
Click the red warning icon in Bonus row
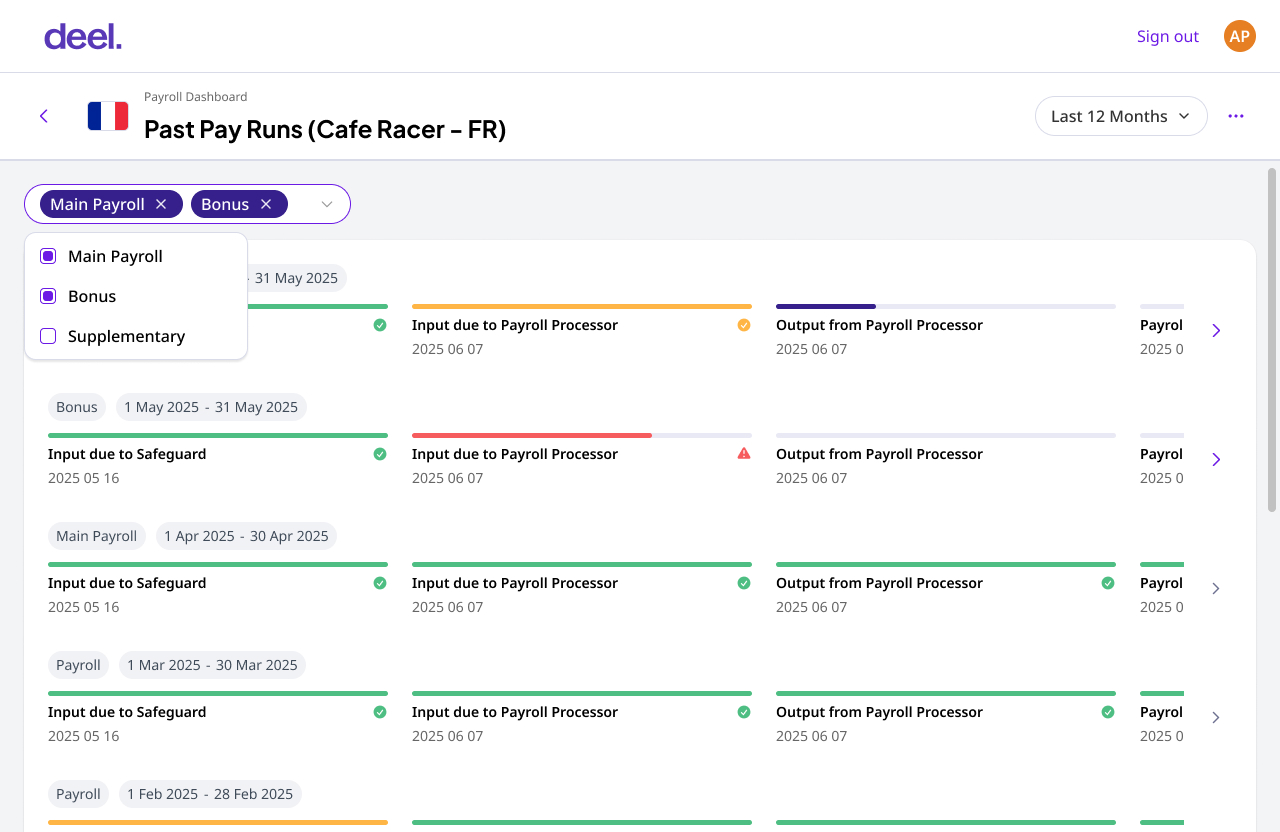744,454
